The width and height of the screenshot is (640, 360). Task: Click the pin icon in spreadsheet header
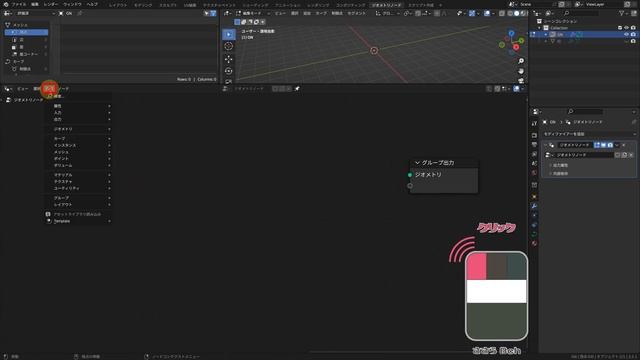pos(80,13)
